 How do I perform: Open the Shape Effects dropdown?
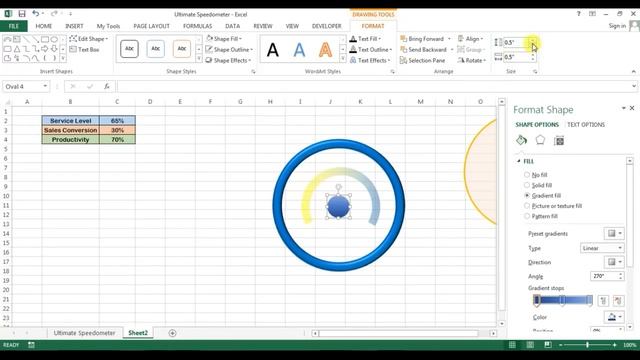(228, 60)
